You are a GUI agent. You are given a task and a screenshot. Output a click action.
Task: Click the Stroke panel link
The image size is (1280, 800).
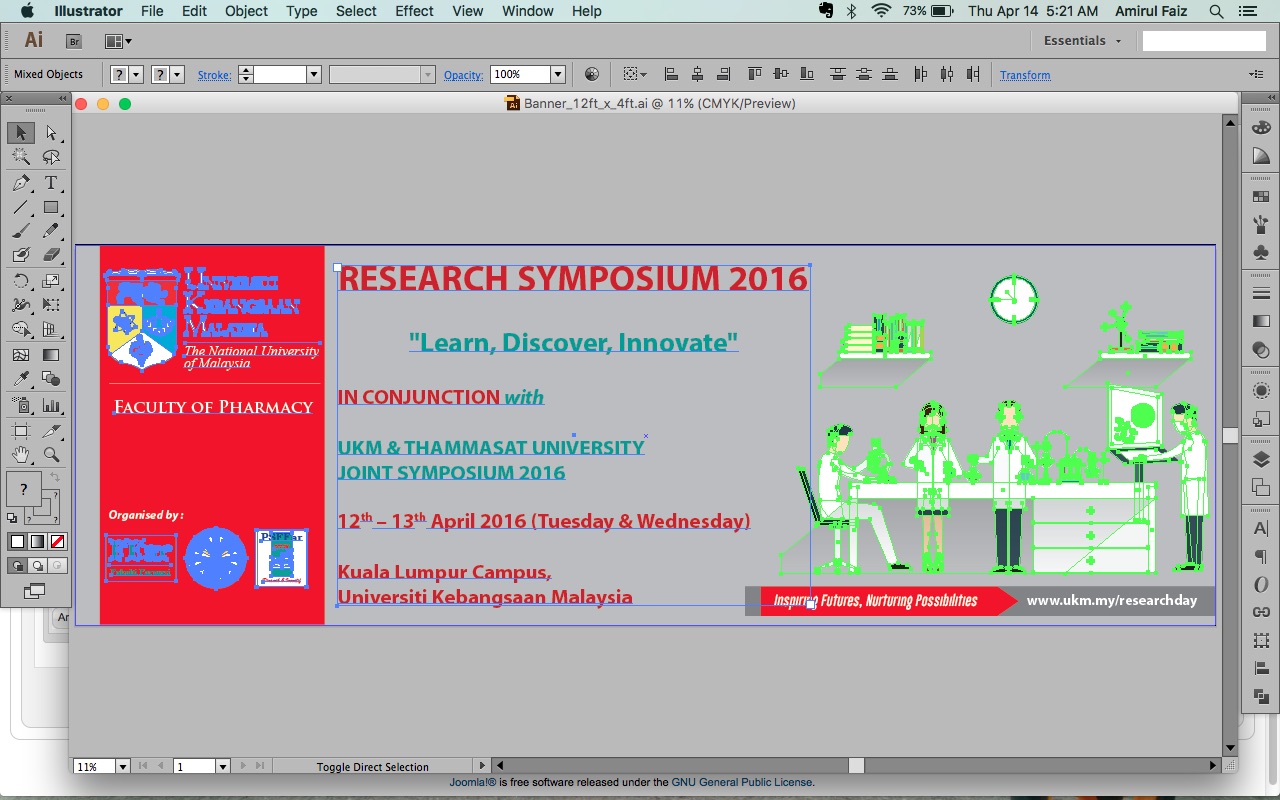click(x=214, y=75)
